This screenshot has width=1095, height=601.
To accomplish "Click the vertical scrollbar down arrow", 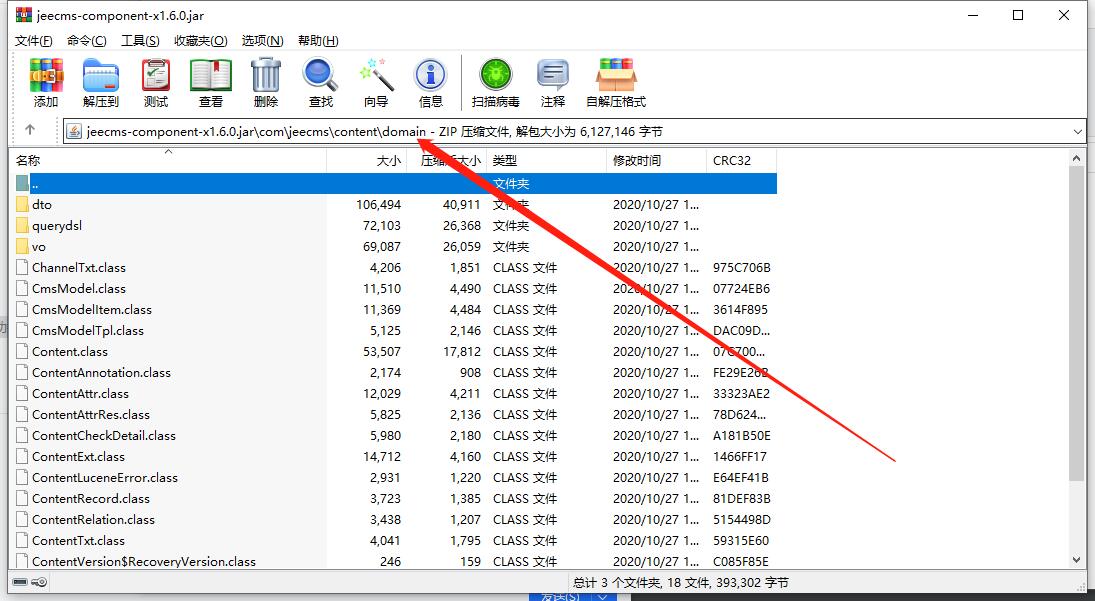I will (x=1077, y=560).
